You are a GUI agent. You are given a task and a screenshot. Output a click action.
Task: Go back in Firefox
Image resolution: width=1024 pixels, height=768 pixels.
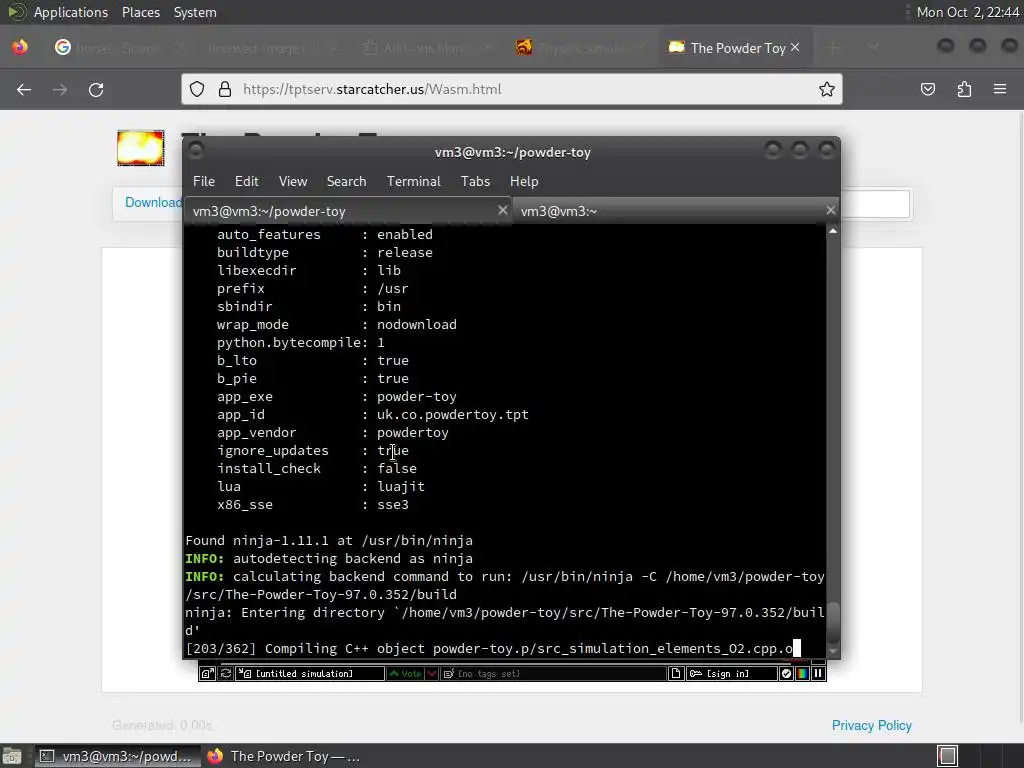[24, 89]
